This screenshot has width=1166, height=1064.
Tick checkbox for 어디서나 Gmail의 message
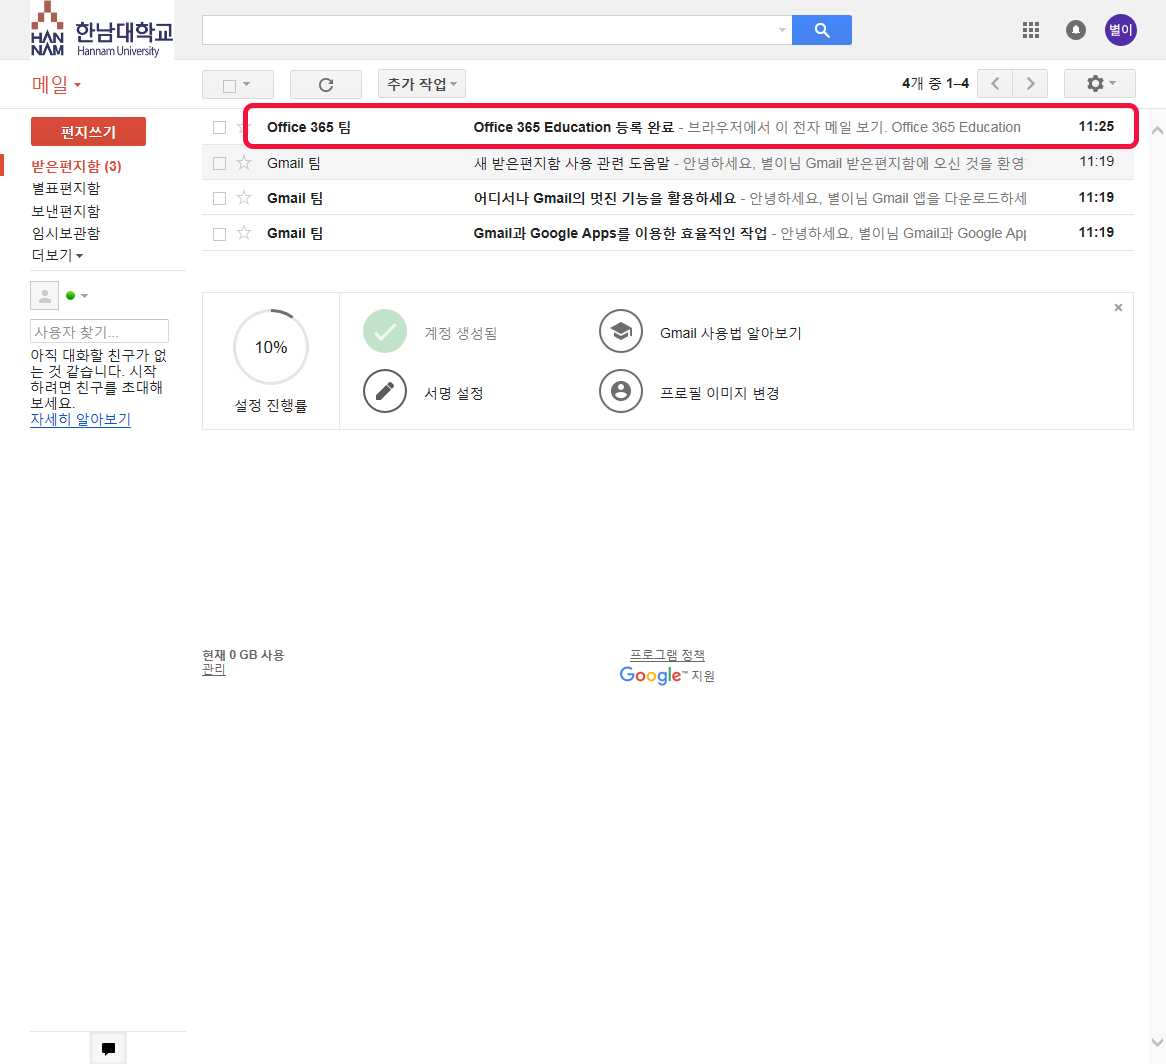219,198
